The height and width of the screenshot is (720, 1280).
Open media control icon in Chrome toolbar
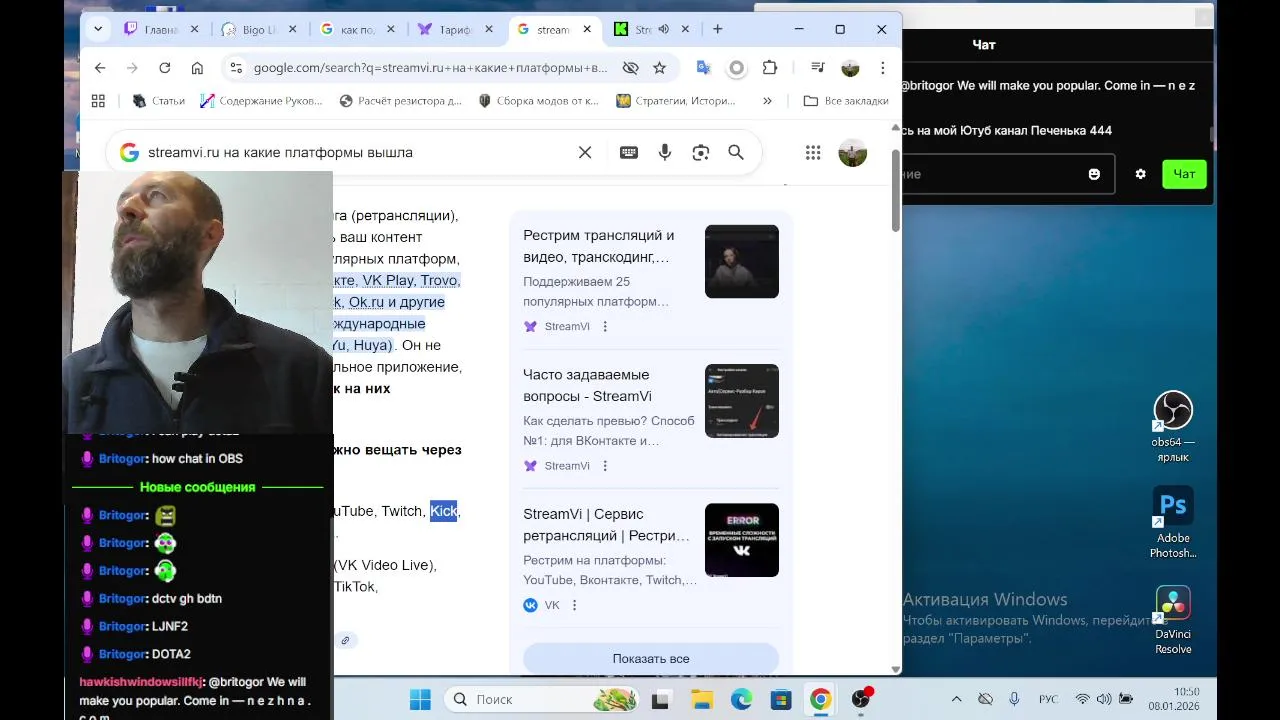(x=818, y=68)
